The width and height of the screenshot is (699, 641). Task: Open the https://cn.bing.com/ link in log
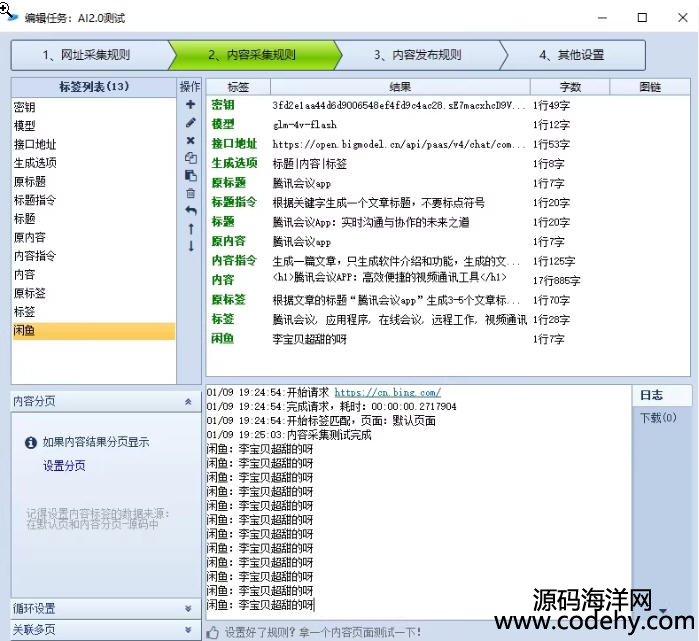[x=387, y=392]
